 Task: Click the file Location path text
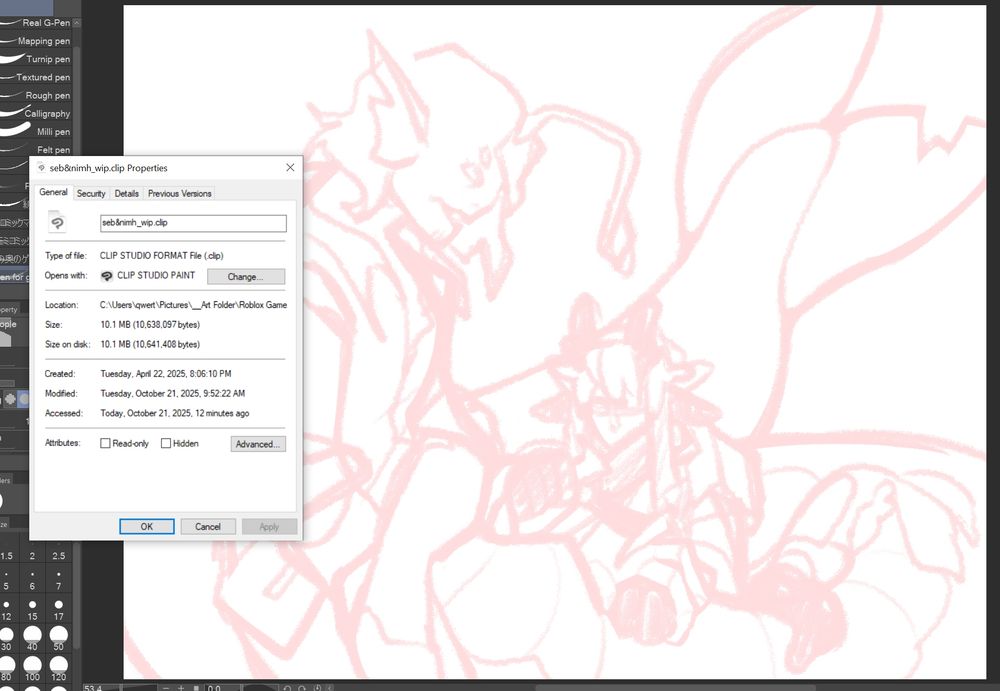click(x=193, y=305)
